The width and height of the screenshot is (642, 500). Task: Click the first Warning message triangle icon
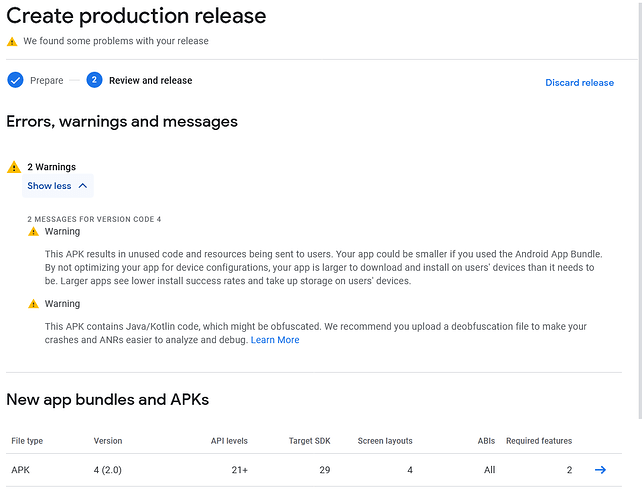pos(33,232)
